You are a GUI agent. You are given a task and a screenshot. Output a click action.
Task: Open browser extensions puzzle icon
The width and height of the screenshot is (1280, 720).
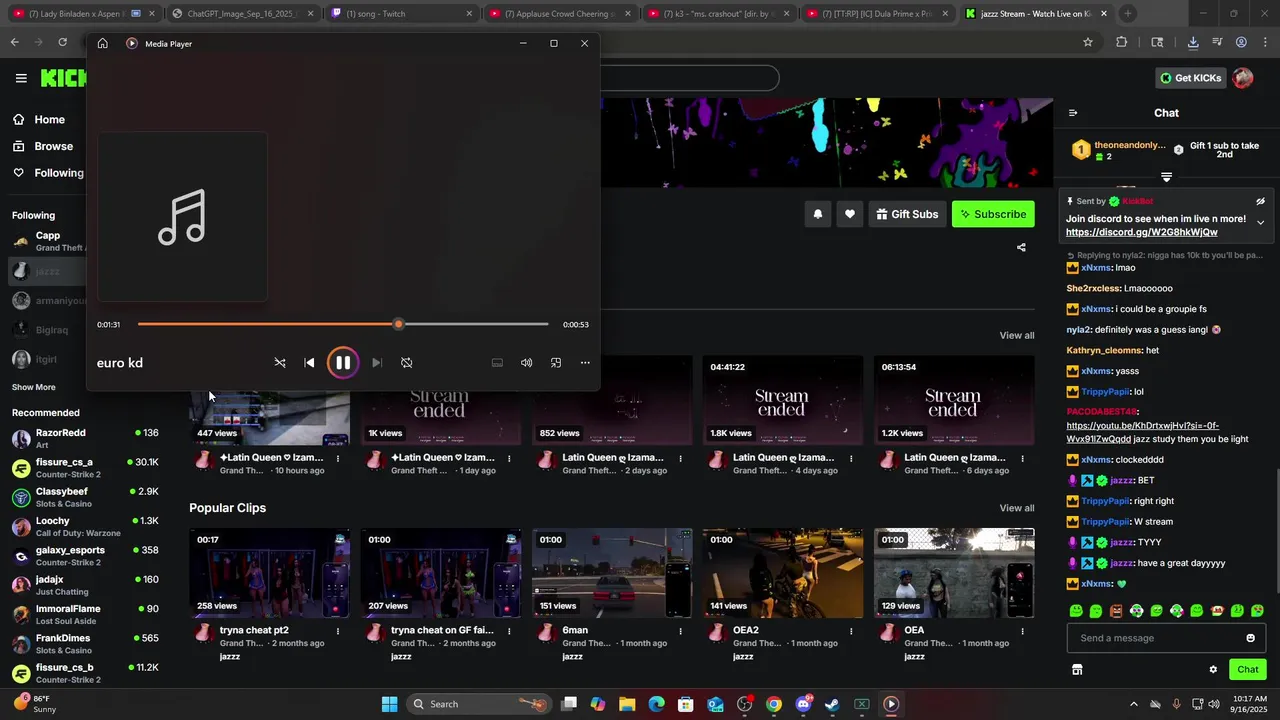point(1121,42)
